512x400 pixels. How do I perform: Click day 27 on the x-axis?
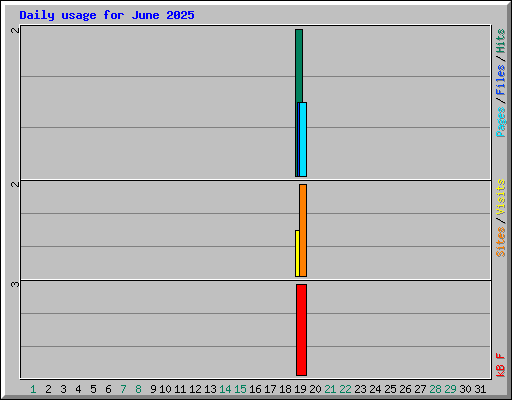point(420,389)
